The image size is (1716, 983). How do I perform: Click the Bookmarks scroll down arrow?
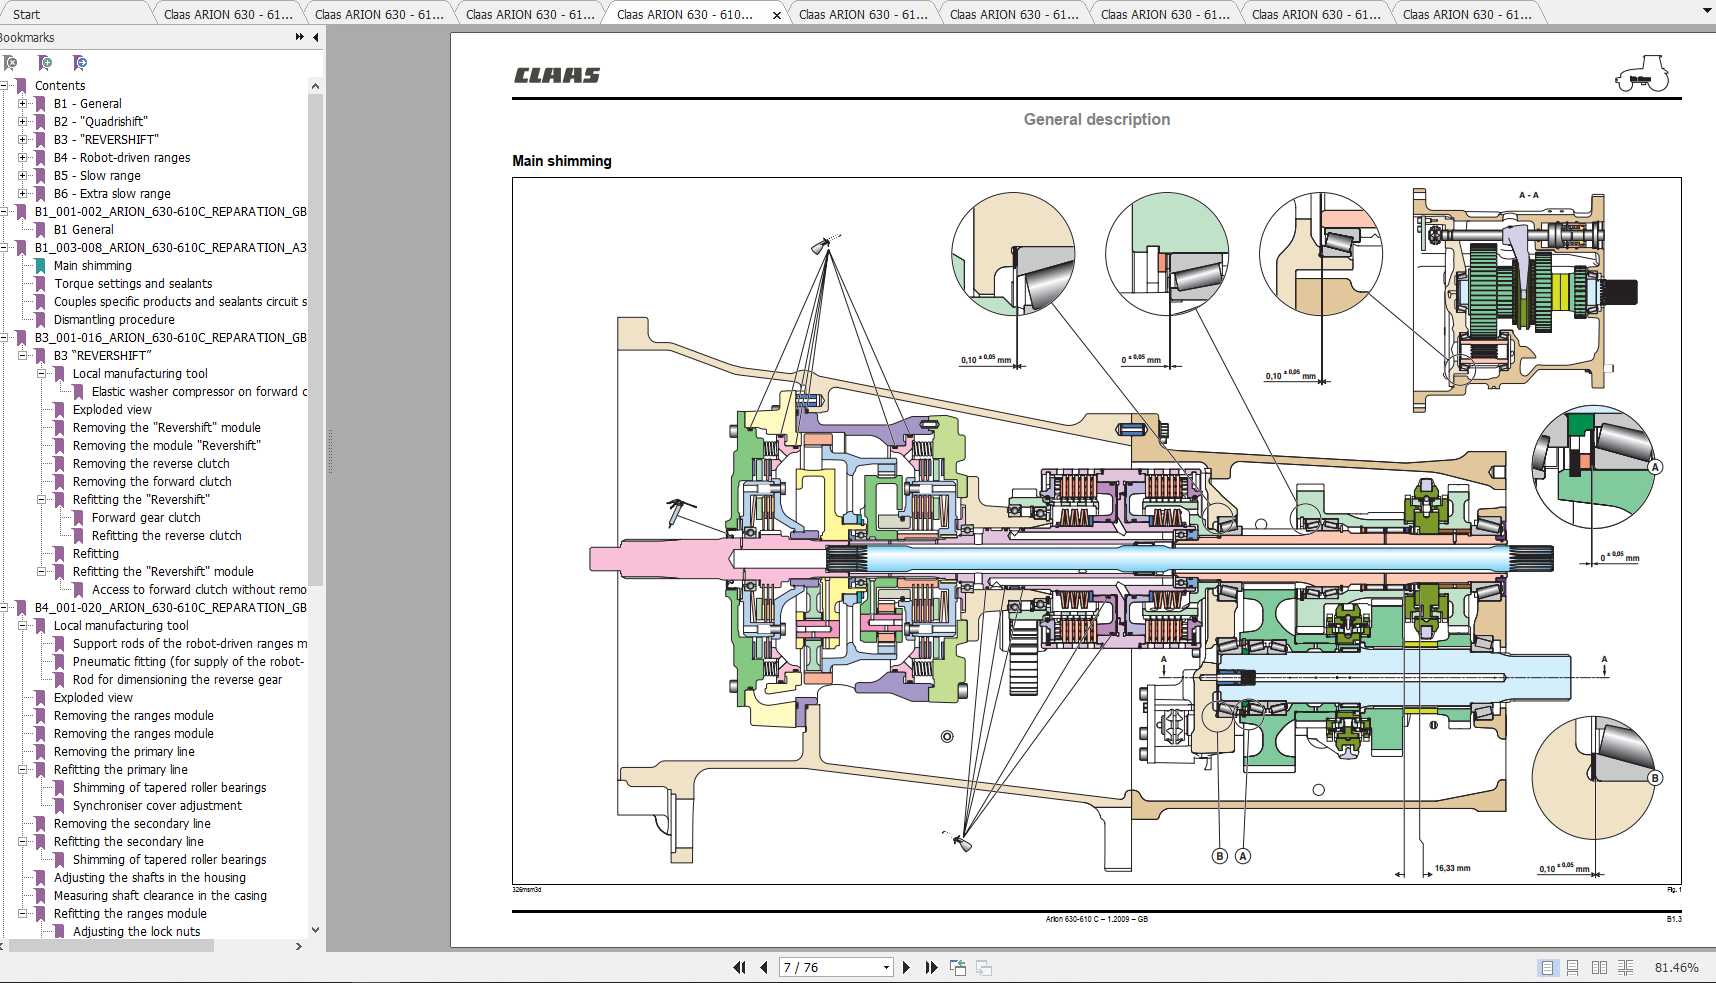(x=315, y=930)
